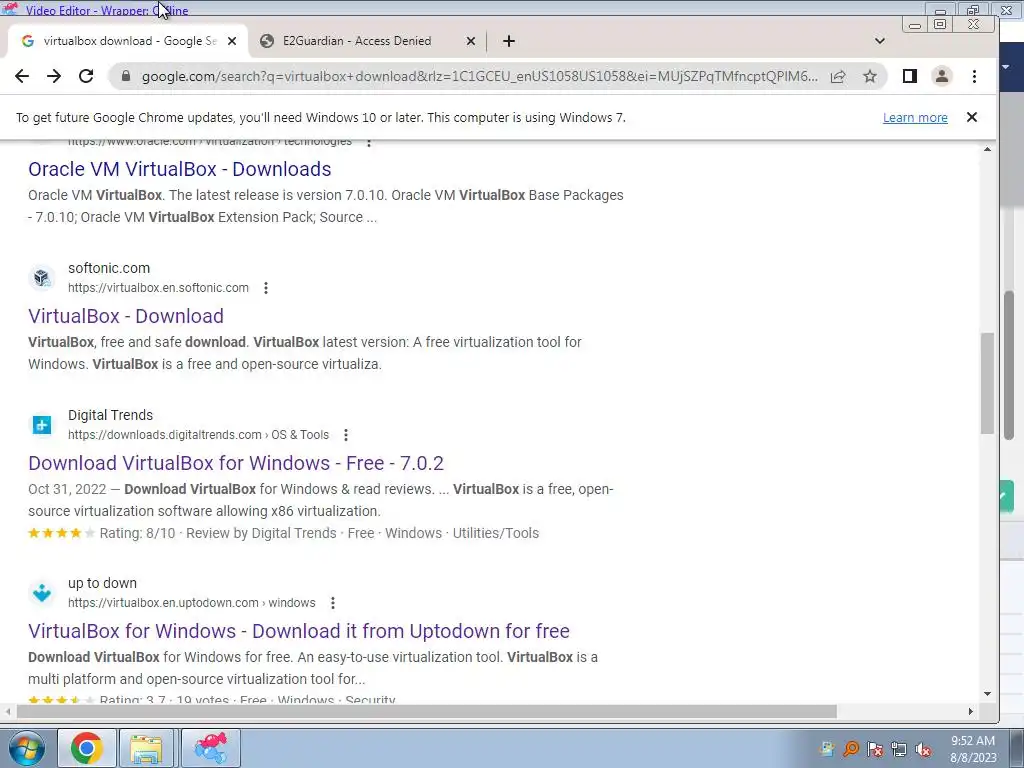Click the vertical scrollbar down arrow

(x=987, y=694)
